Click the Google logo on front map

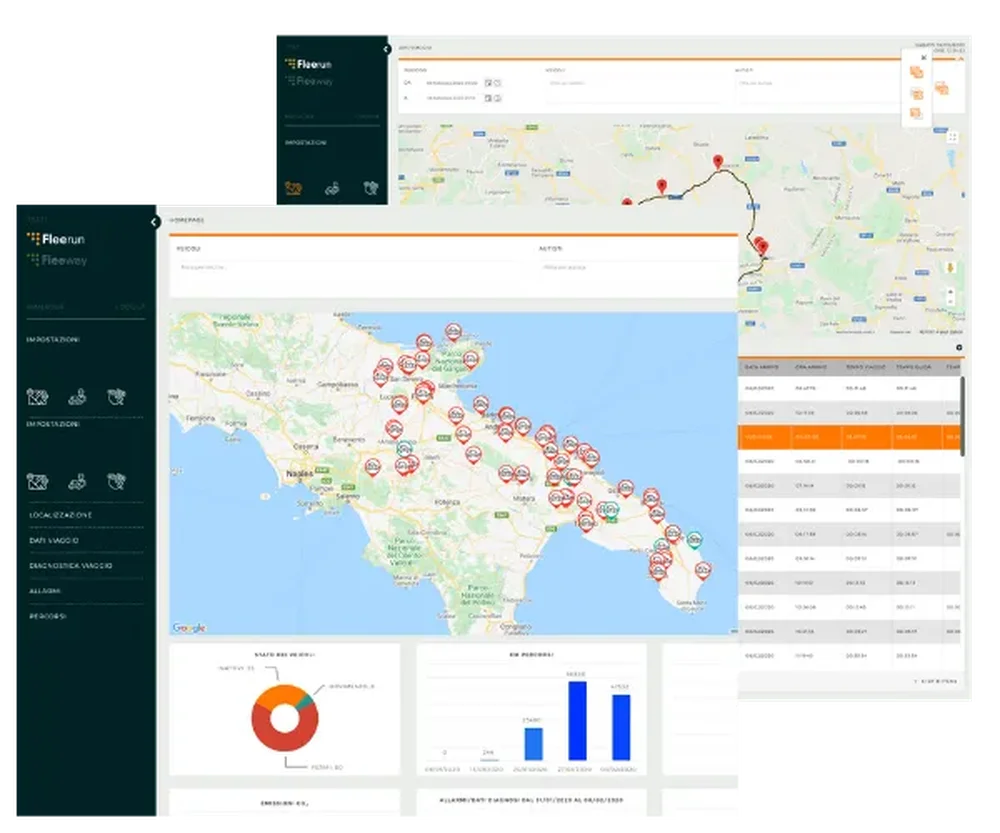[x=189, y=628]
